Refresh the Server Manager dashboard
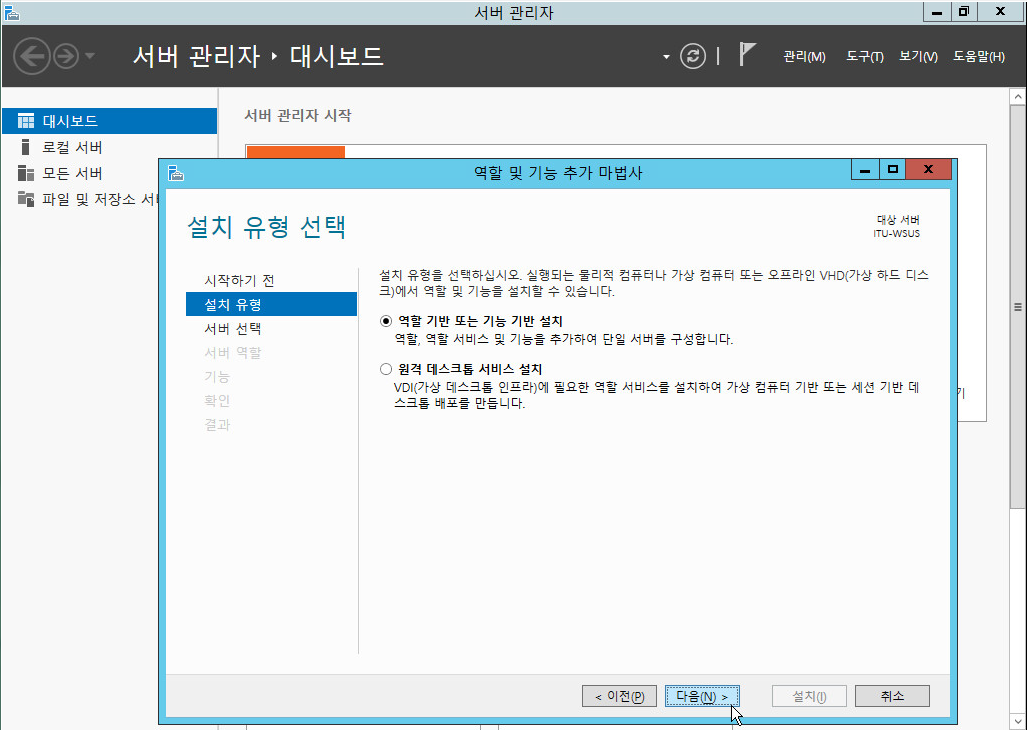 click(x=693, y=56)
